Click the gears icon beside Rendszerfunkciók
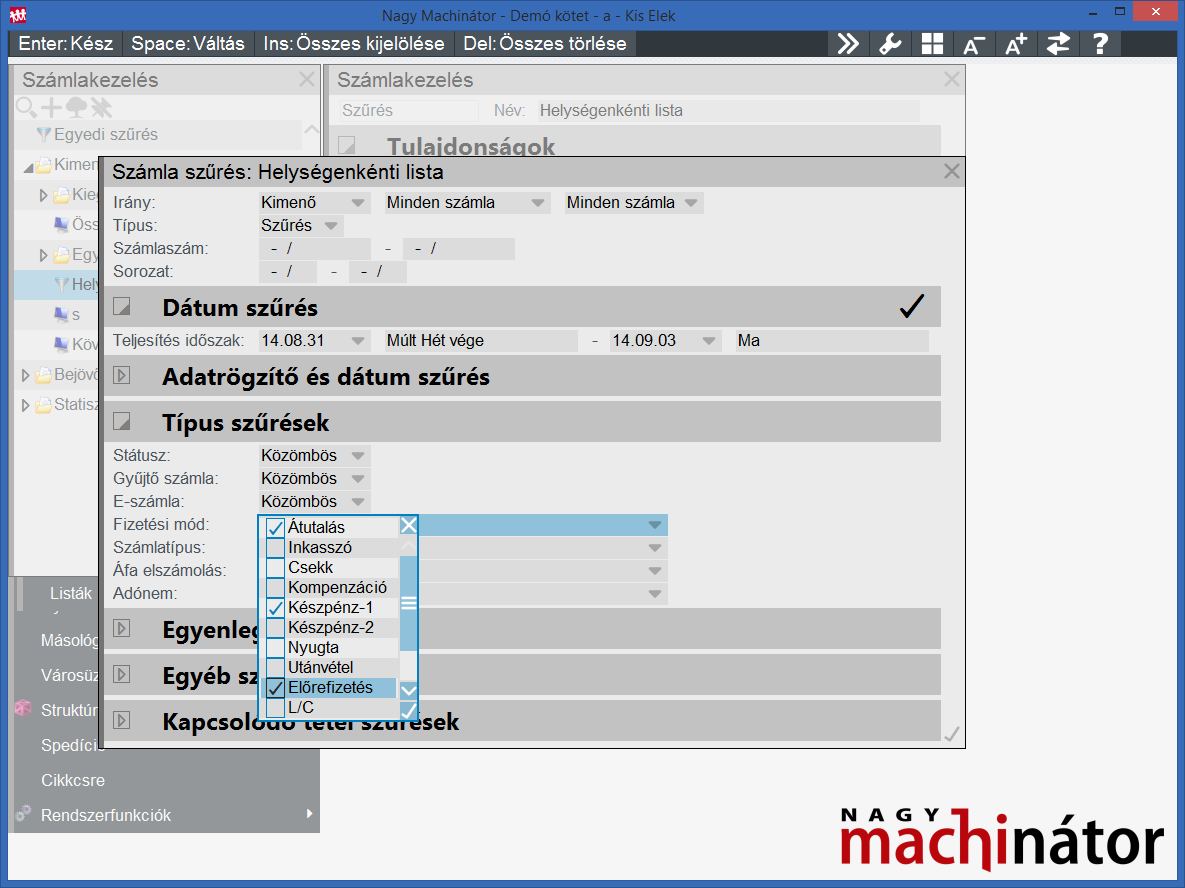1185x888 pixels. (x=23, y=814)
